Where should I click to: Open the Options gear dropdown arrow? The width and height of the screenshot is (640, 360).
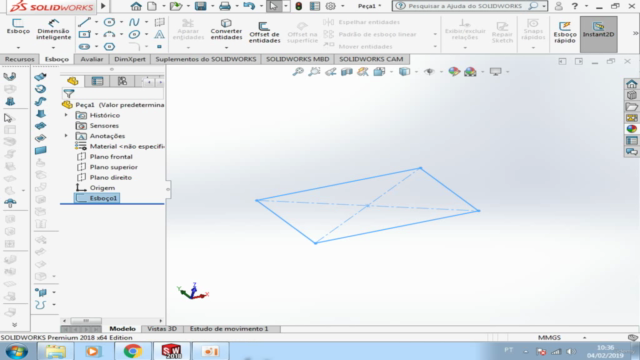[x=342, y=6]
